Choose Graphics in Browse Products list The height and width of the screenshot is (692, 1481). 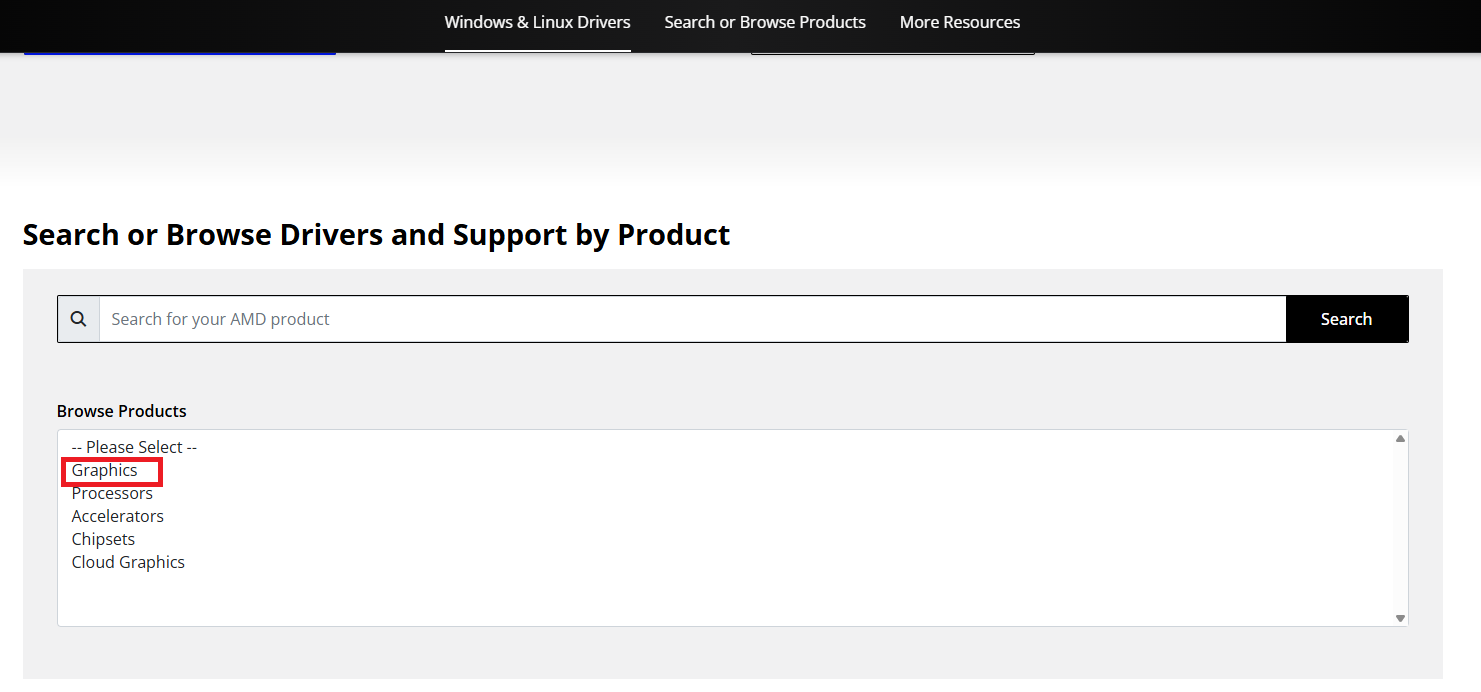pos(105,470)
